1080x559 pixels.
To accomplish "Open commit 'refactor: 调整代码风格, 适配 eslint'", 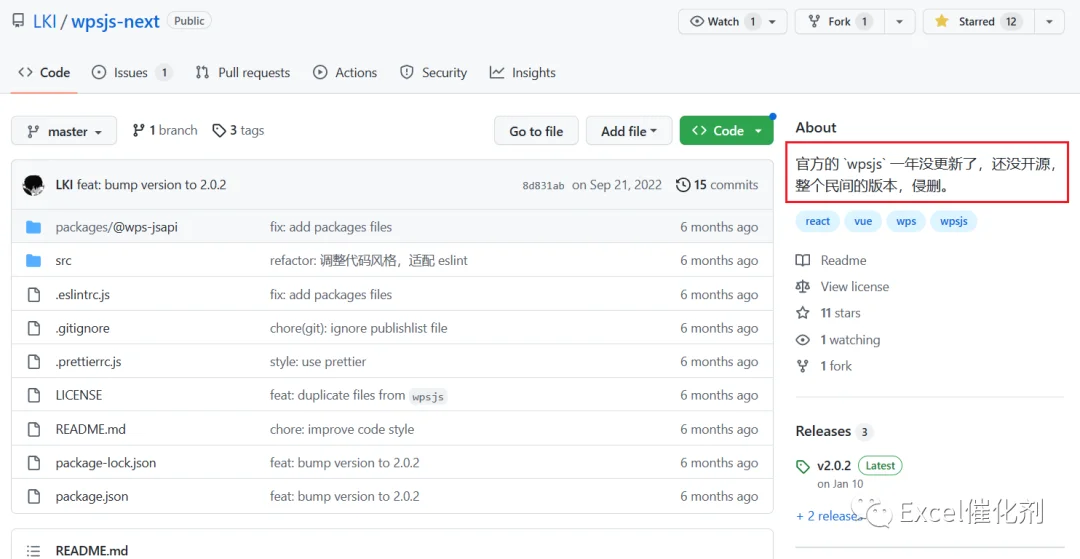I will click(x=368, y=261).
